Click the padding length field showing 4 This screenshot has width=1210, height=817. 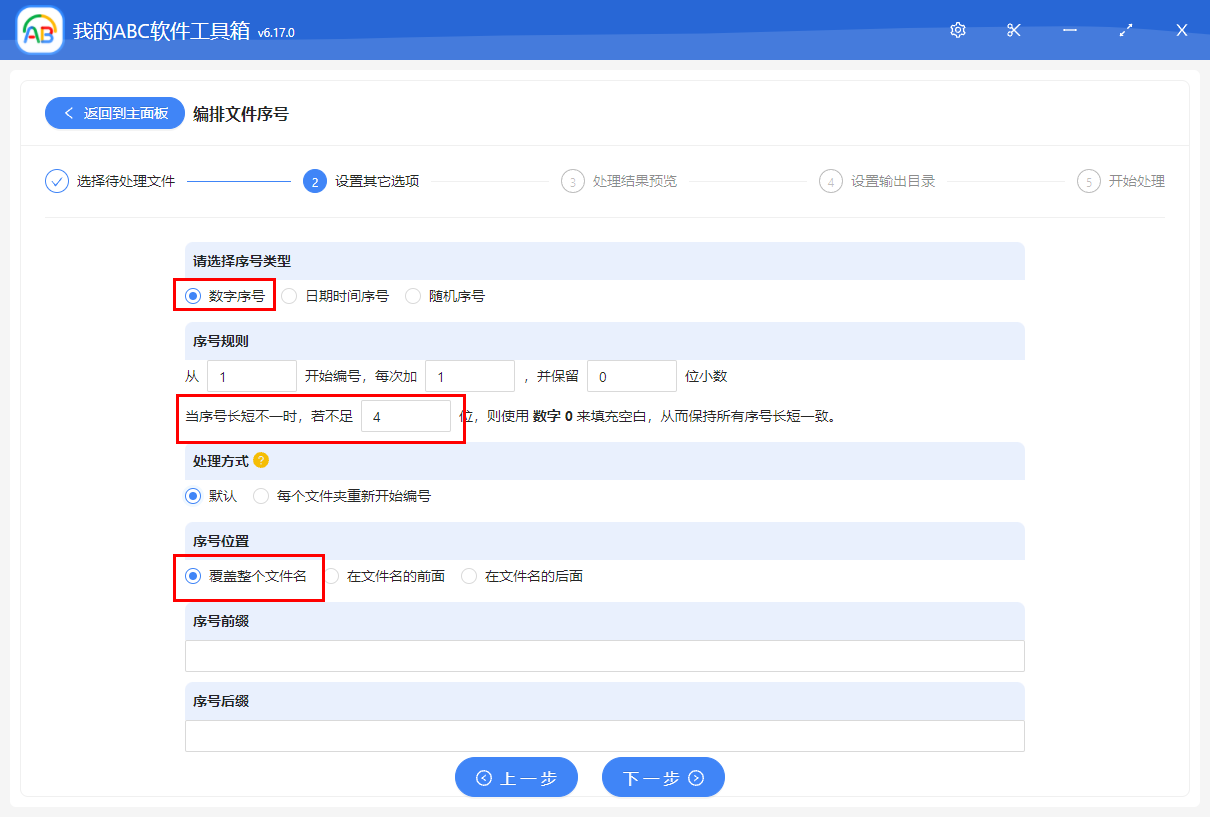tap(407, 415)
